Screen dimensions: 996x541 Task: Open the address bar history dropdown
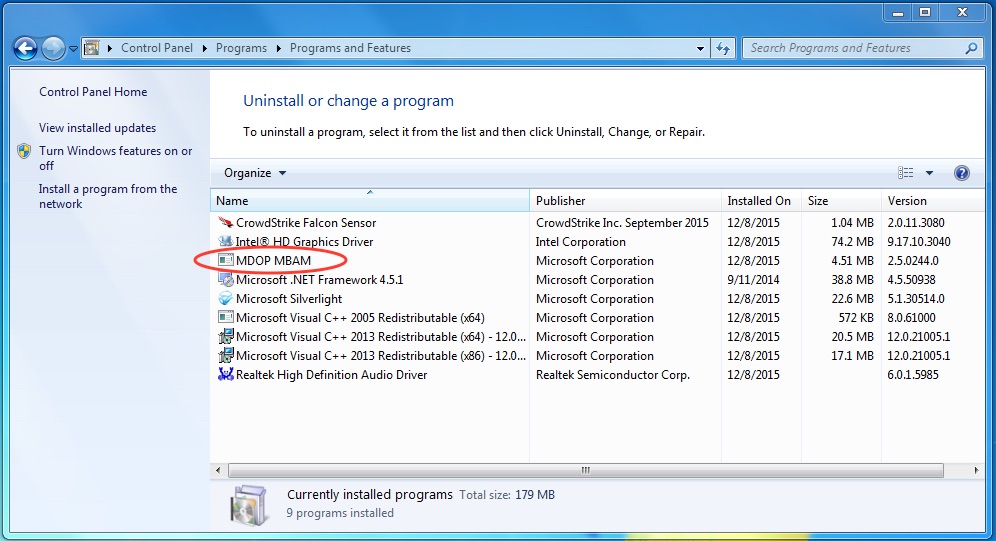(700, 48)
